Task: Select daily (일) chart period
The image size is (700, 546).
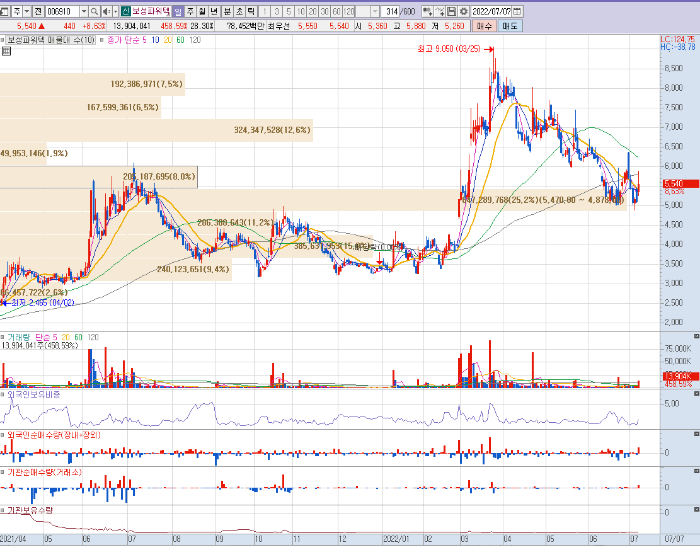Action: pos(178,11)
